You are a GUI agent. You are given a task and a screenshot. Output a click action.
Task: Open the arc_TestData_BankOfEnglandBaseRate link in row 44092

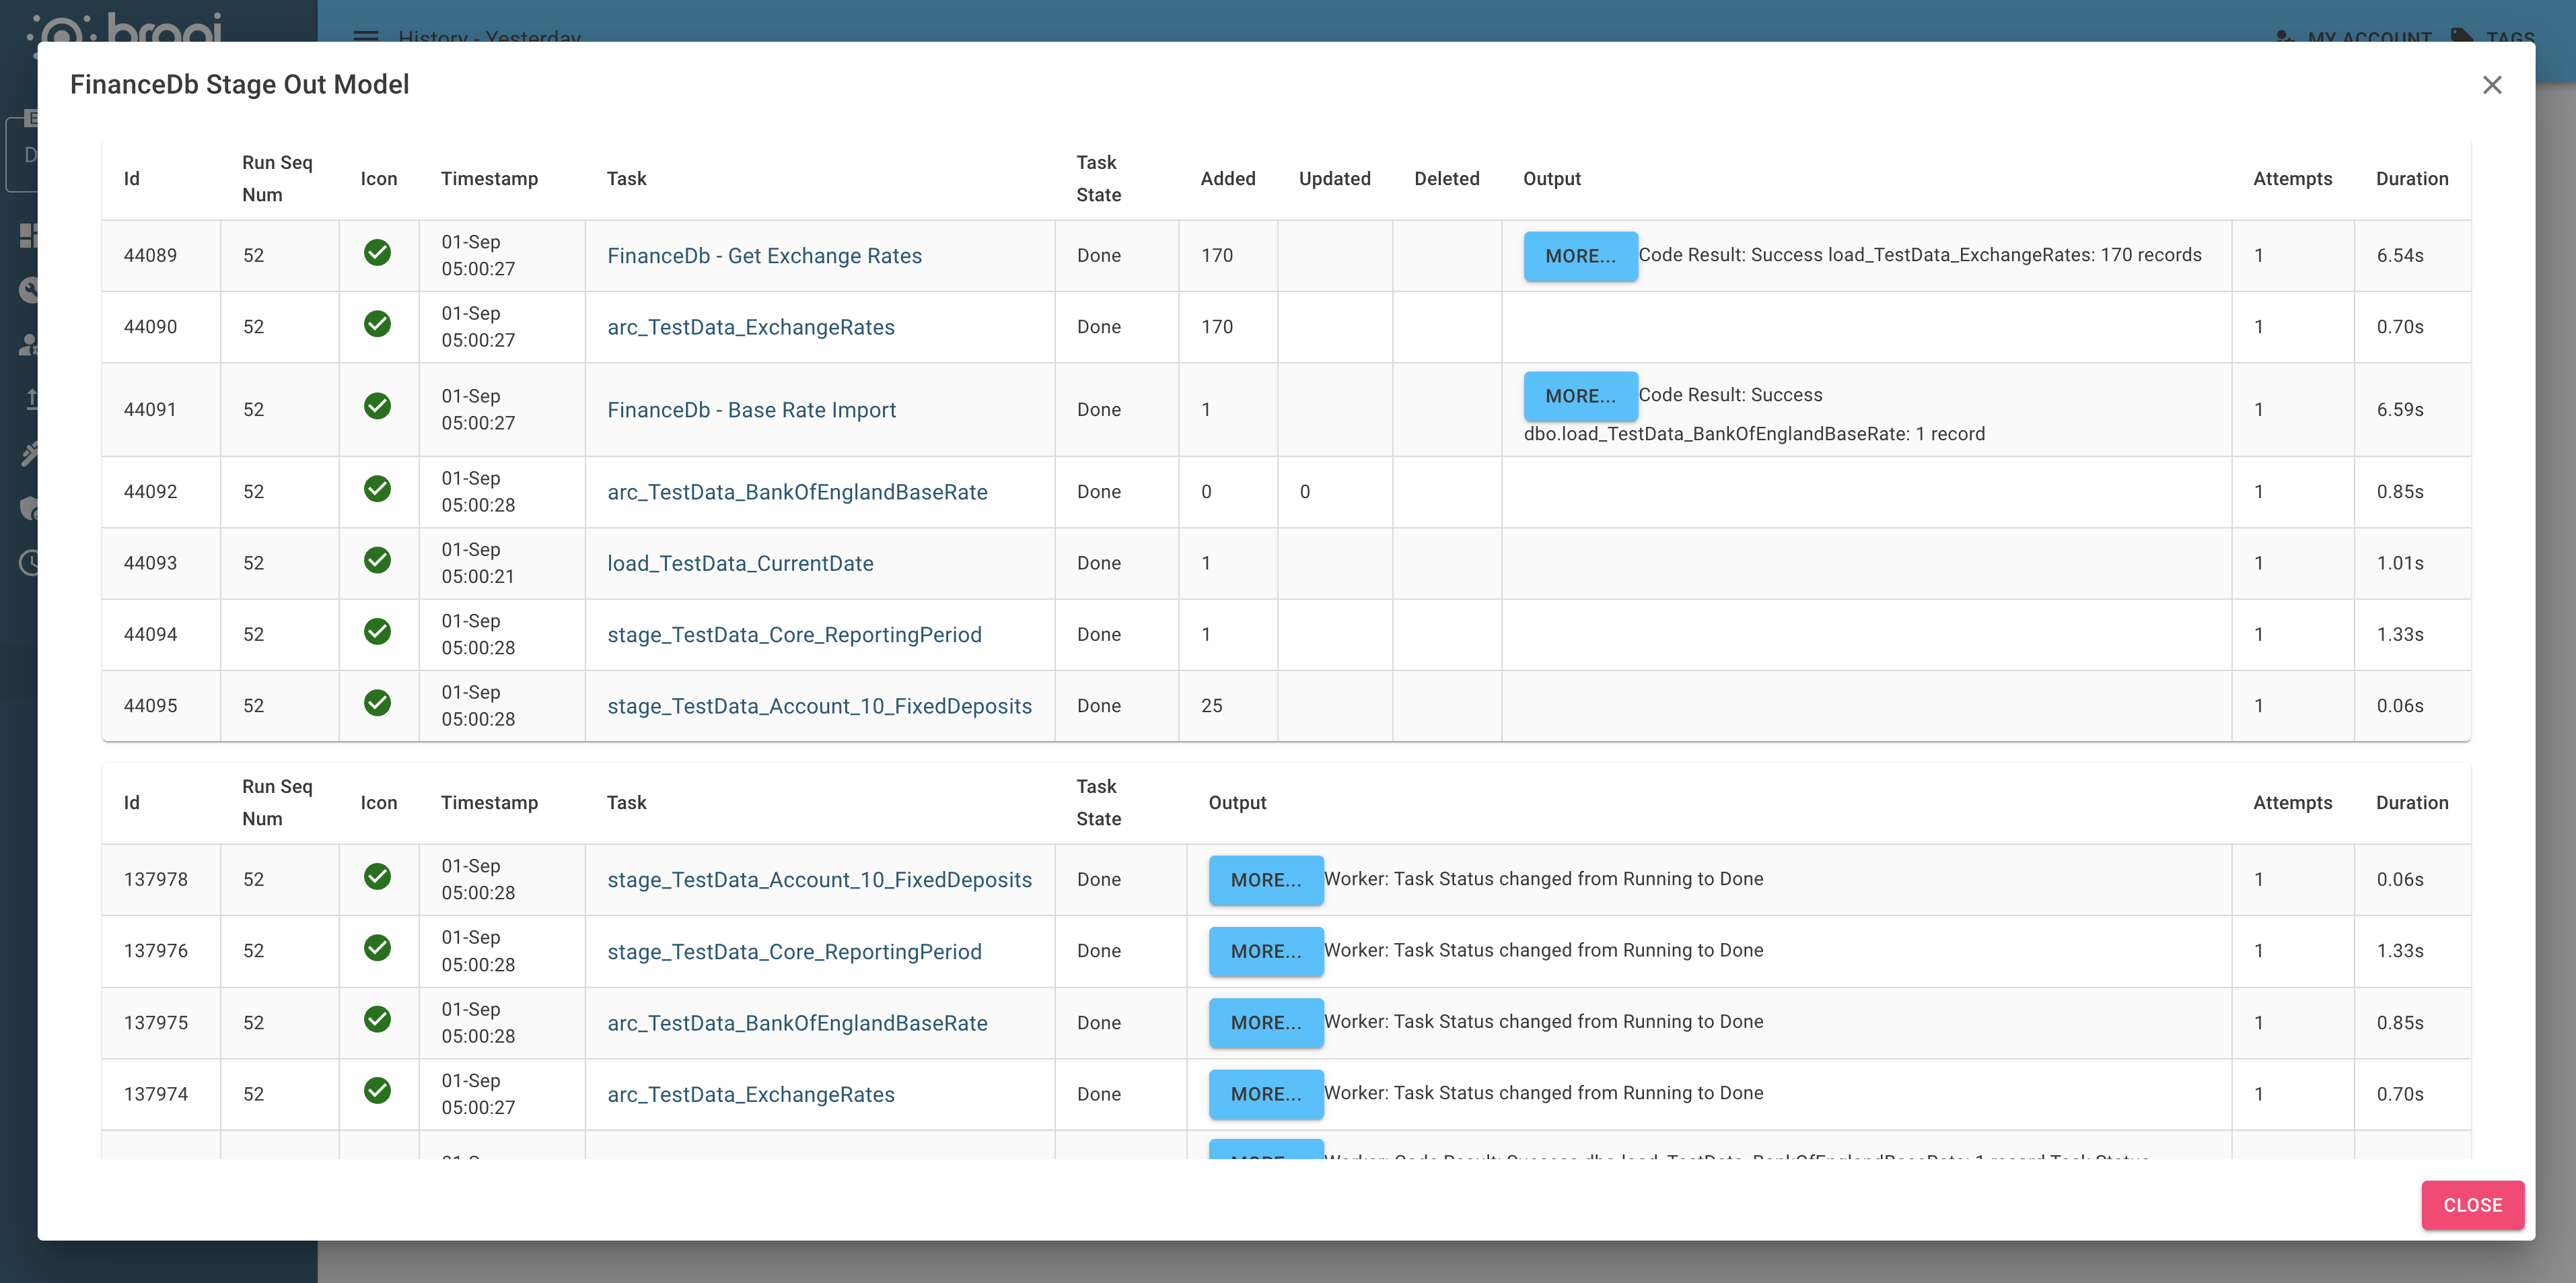pos(797,492)
